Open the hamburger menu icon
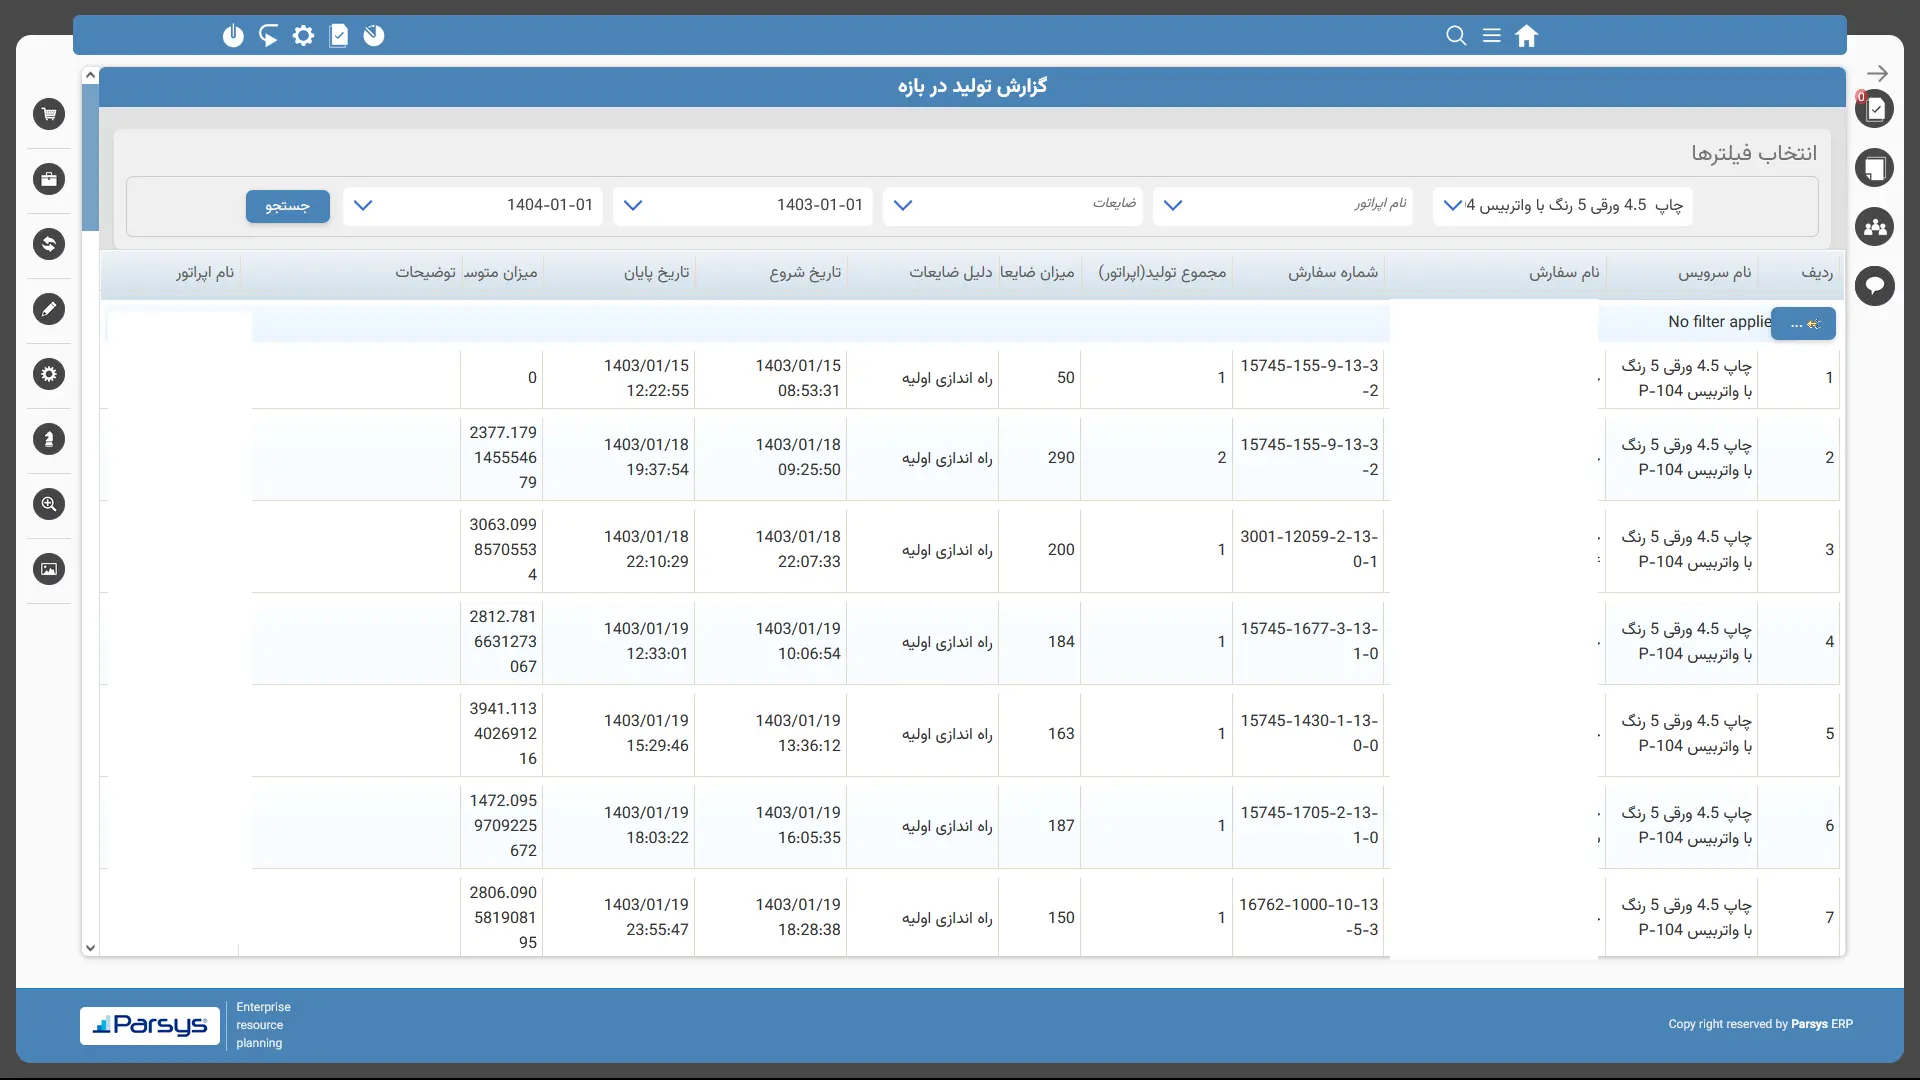 (1491, 36)
